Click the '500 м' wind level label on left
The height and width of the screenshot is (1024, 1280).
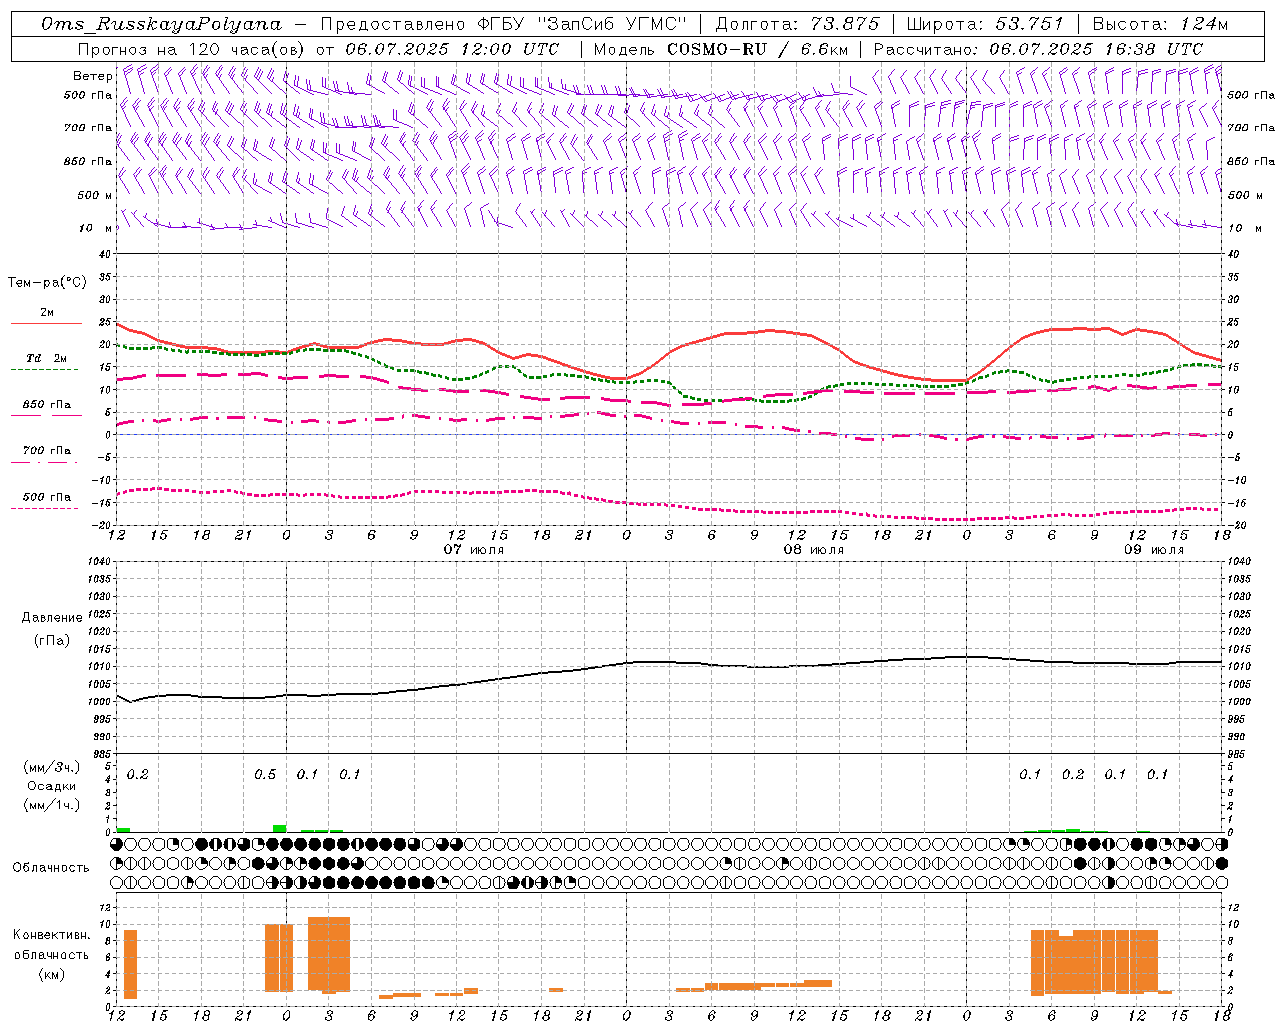point(94,195)
